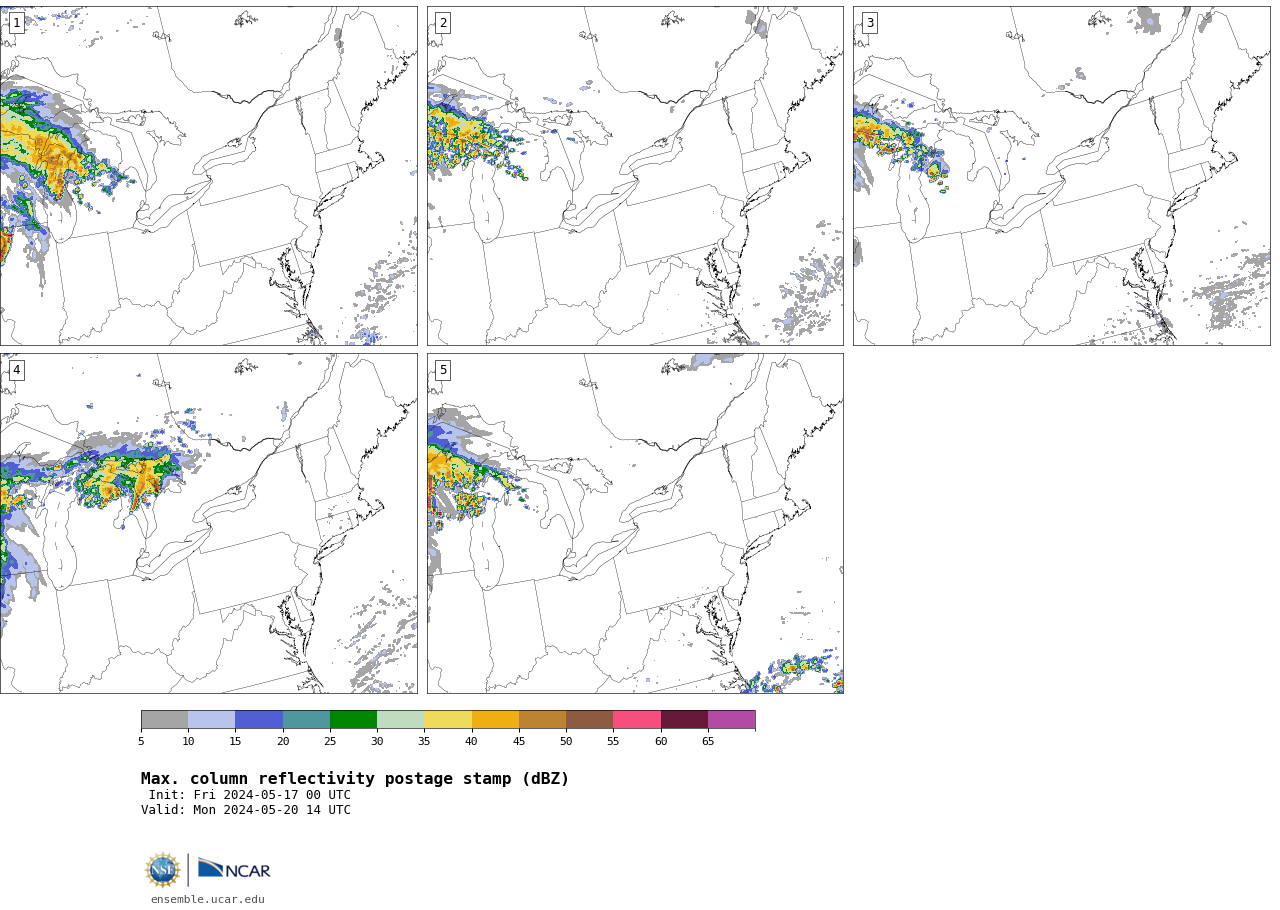Image resolution: width=1280 pixels, height=910 pixels.
Task: Click the 15 tick label on colorbar
Action: [235, 742]
